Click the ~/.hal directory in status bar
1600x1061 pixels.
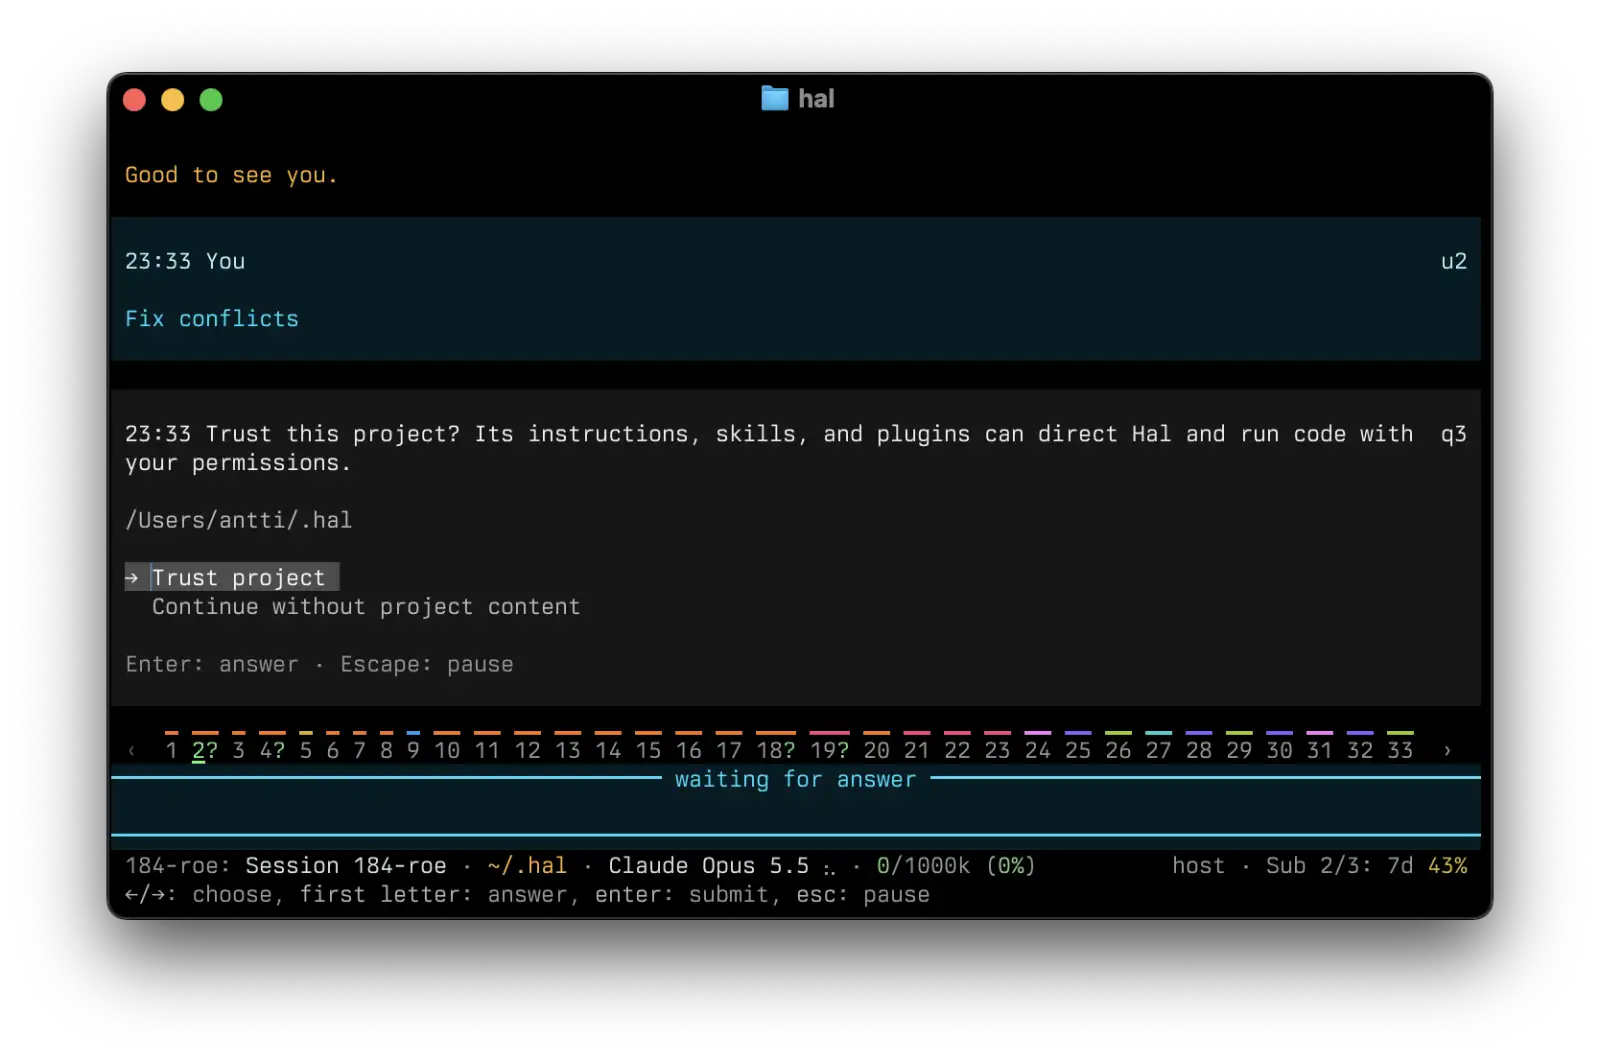point(527,866)
